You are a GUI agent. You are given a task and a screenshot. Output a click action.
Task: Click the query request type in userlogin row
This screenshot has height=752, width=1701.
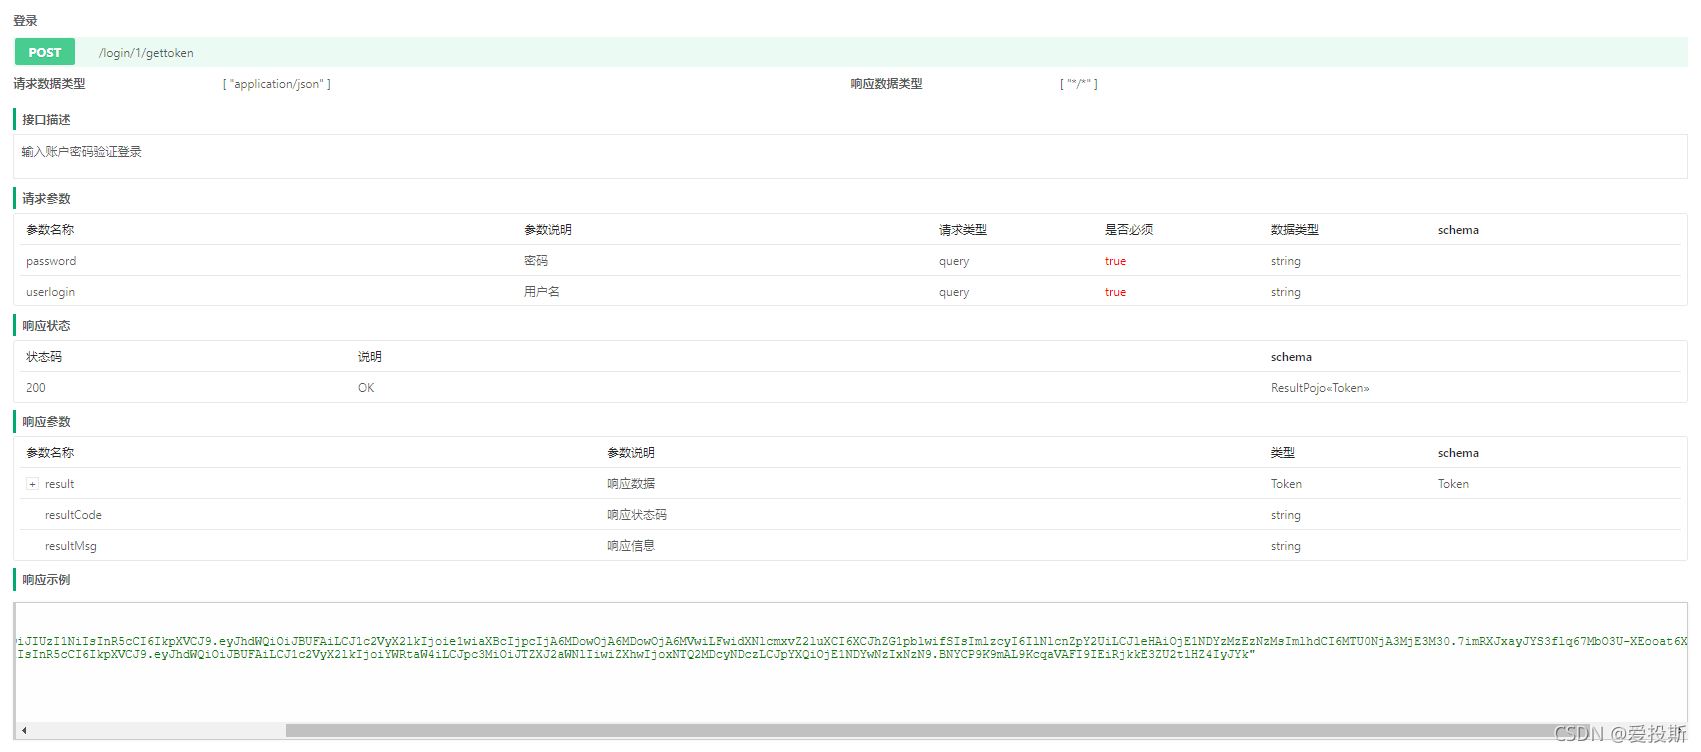pos(954,292)
